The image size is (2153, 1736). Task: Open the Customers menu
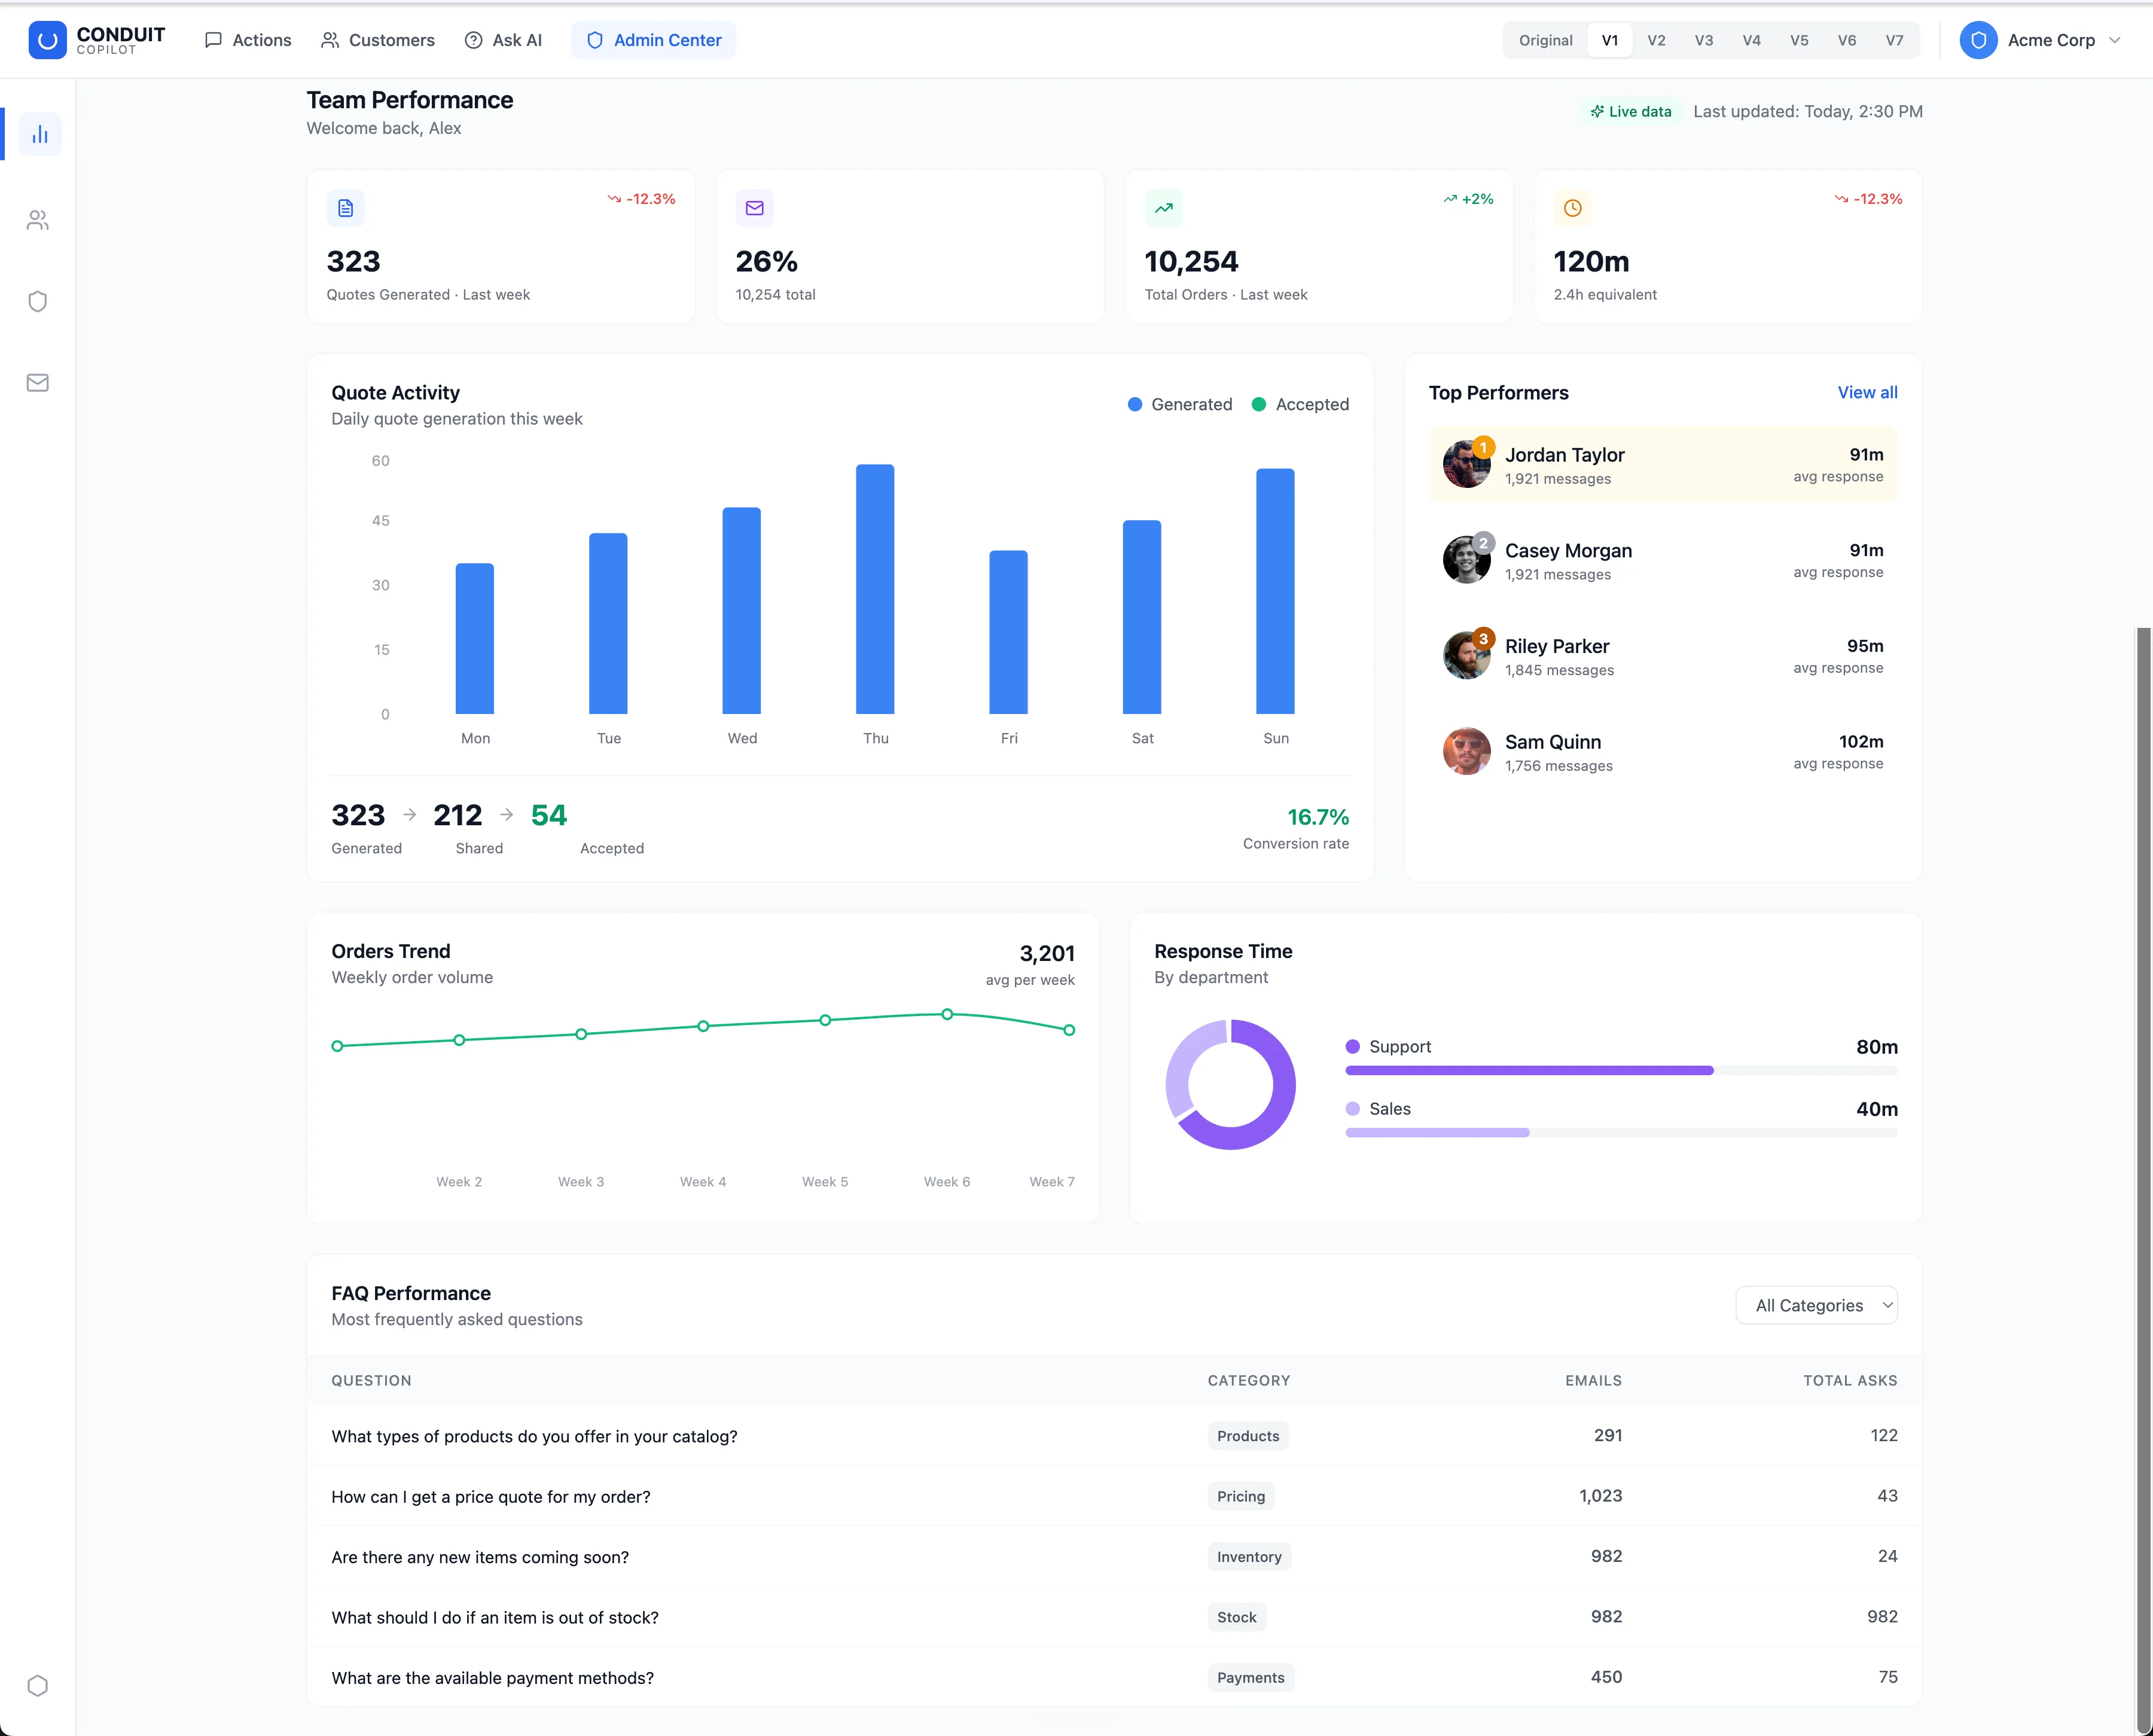point(378,40)
